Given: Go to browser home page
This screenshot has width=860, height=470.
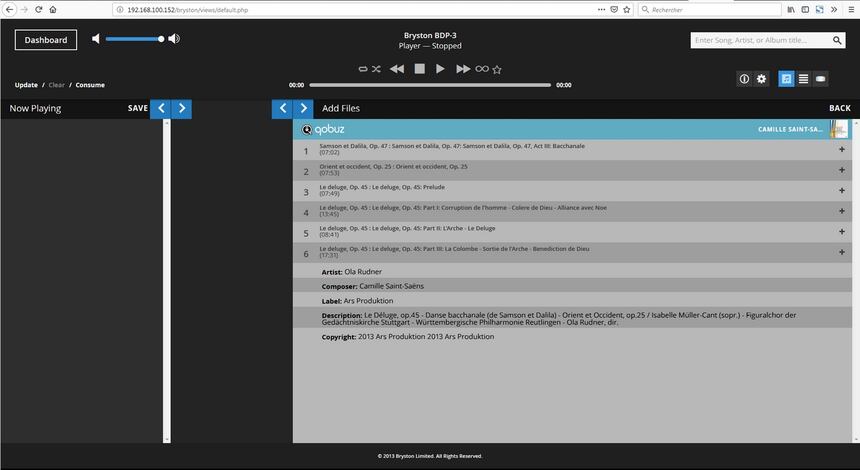Looking at the screenshot, I should point(53,9).
